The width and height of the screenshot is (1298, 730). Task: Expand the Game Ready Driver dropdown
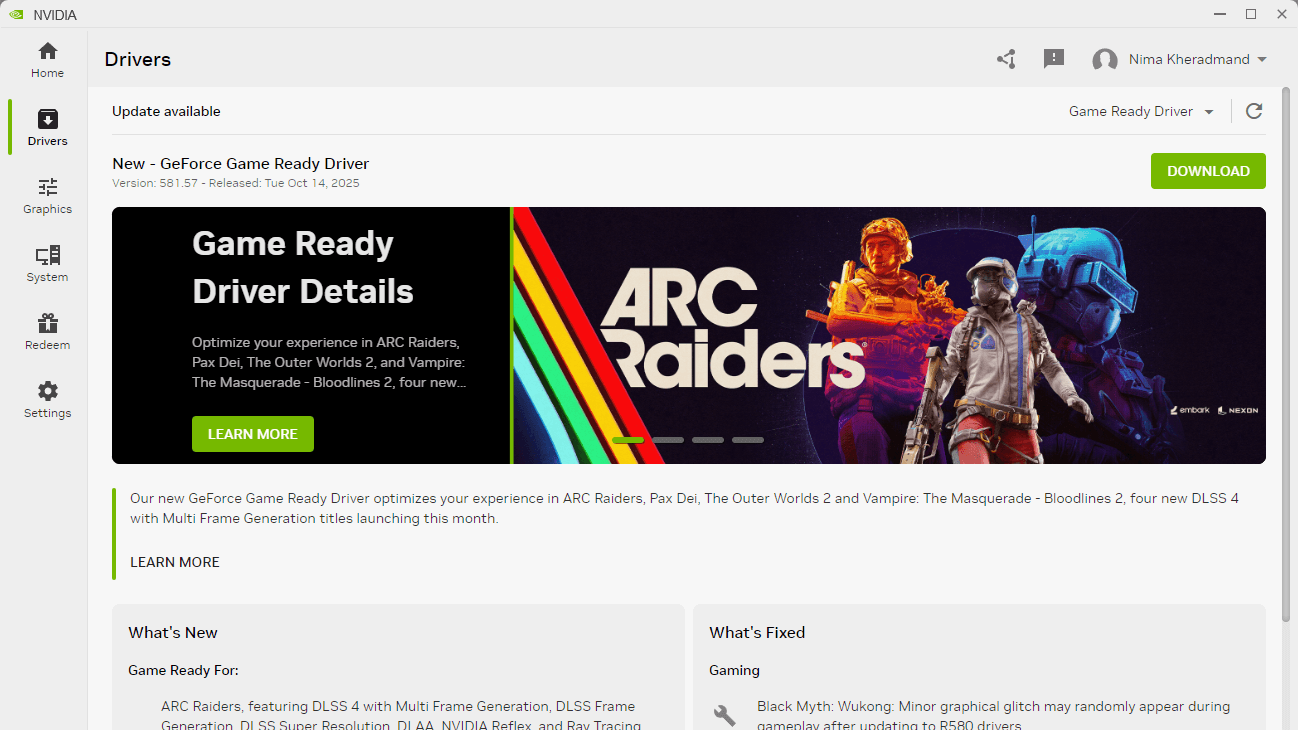[1141, 111]
